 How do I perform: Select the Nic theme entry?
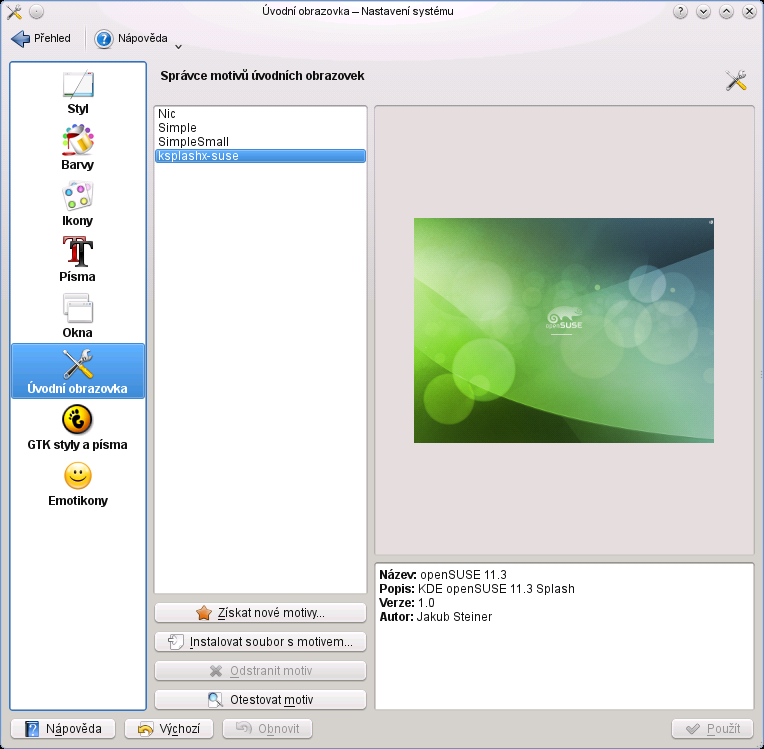[260, 114]
